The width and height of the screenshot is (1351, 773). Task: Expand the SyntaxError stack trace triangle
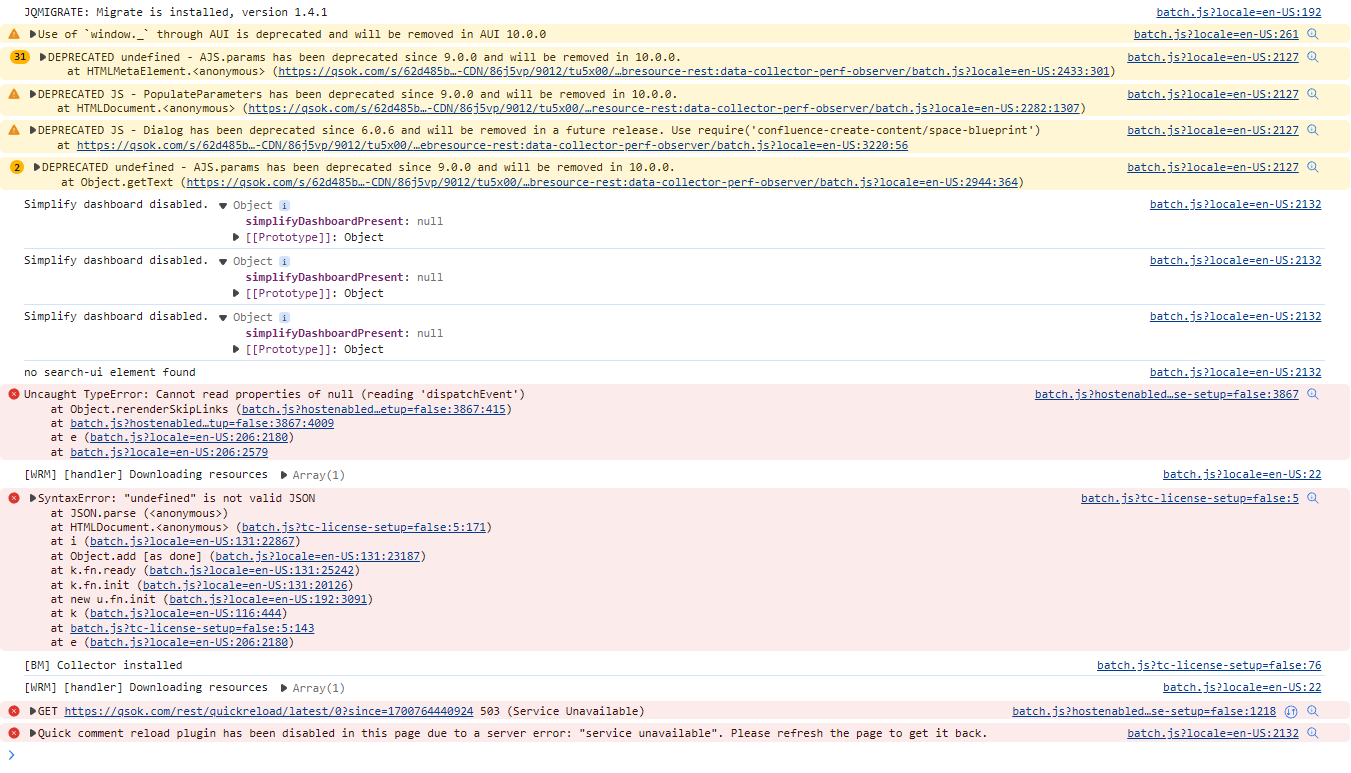click(32, 498)
